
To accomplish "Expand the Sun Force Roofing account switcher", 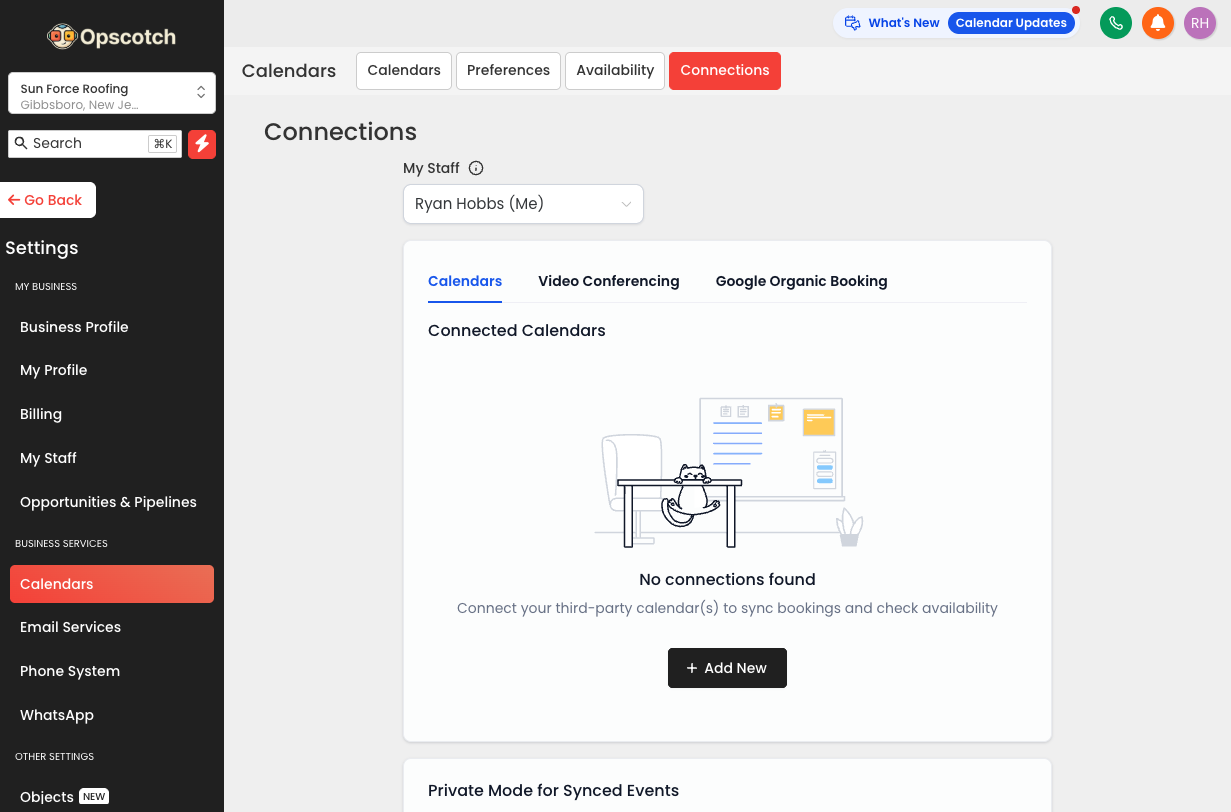I will 112,93.
